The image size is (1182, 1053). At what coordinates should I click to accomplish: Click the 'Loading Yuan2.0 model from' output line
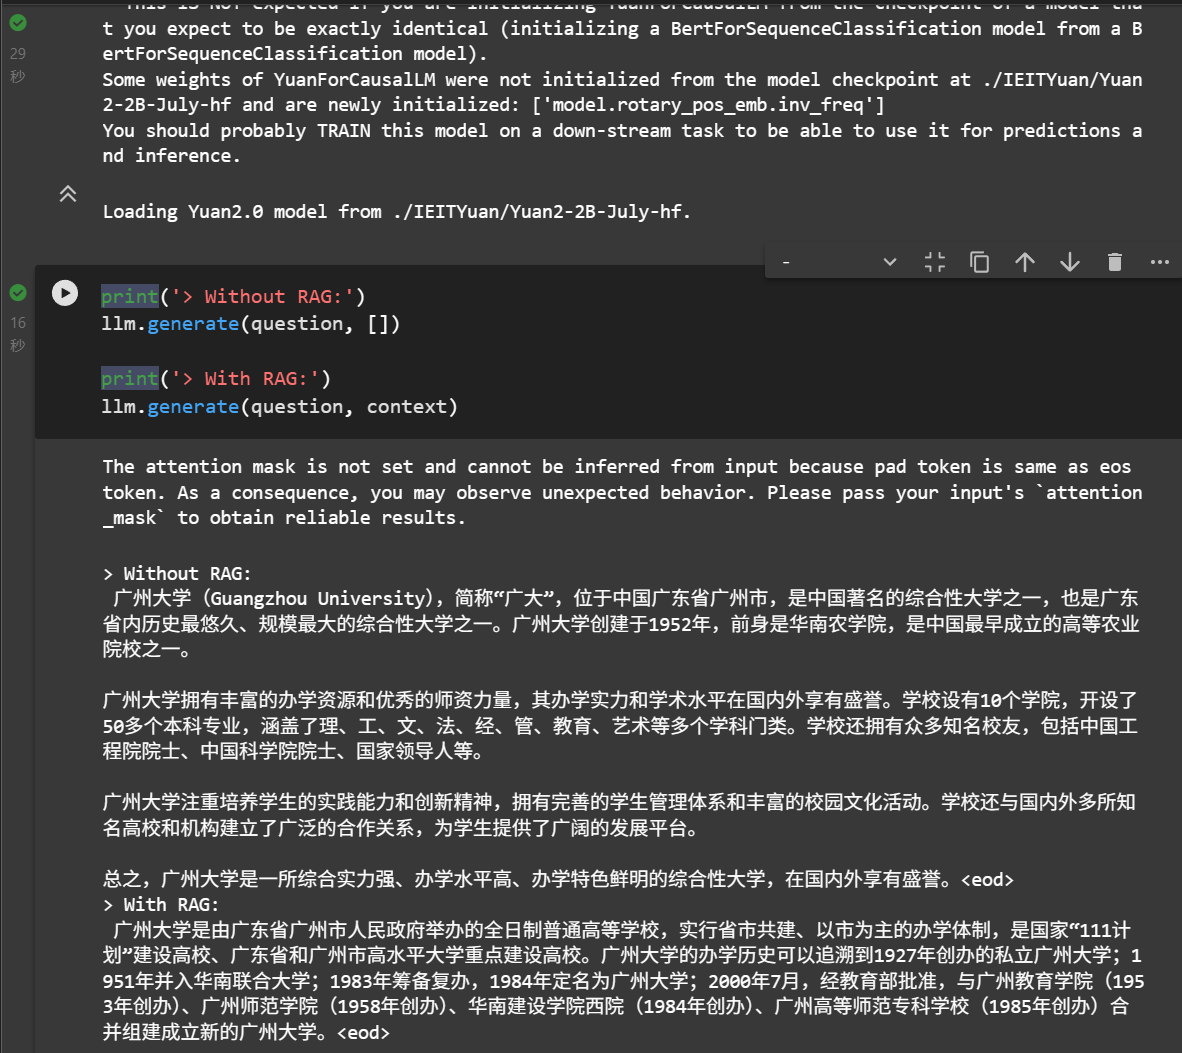coord(397,212)
